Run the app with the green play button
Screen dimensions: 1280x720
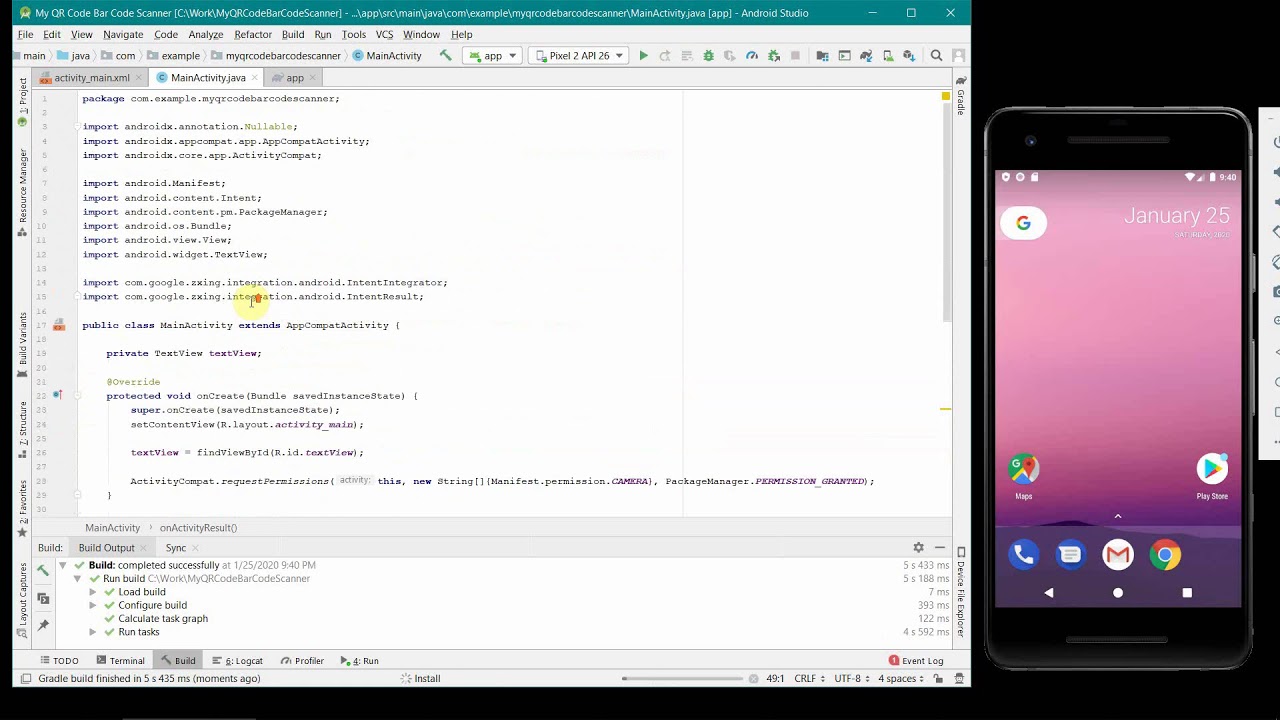643,56
